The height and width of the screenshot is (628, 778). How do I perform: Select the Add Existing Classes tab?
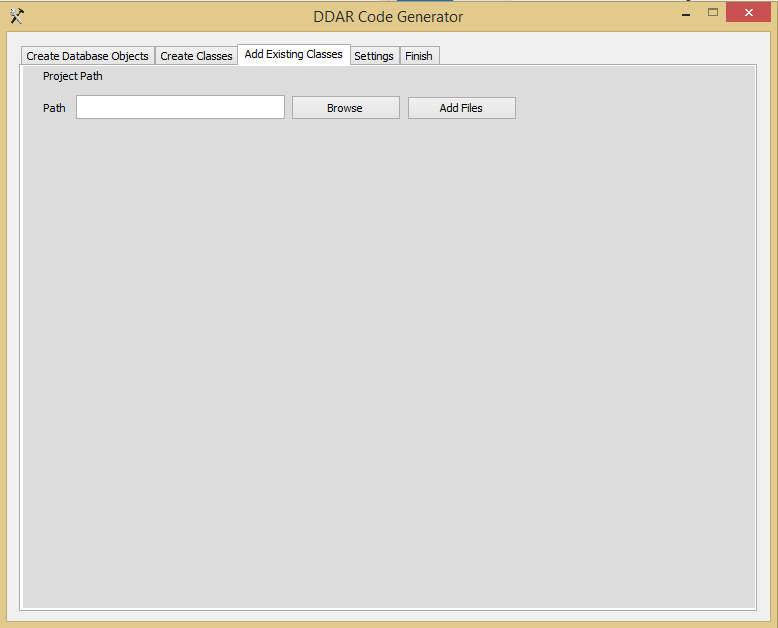point(293,55)
